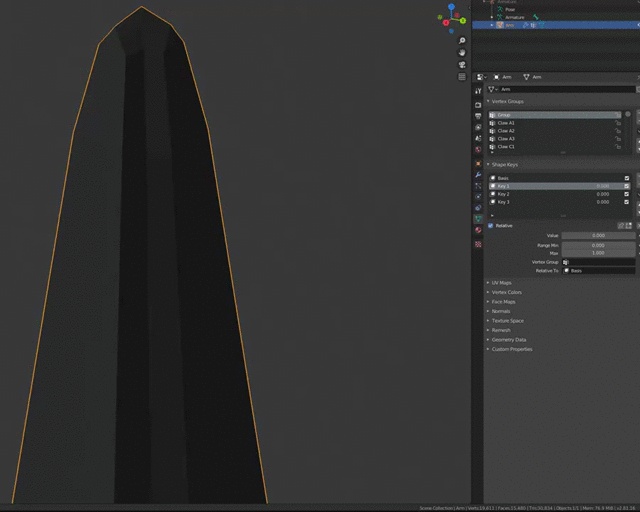This screenshot has height=512, width=640.
Task: Toggle lock on Claw A2 vertex group
Action: tap(618, 131)
